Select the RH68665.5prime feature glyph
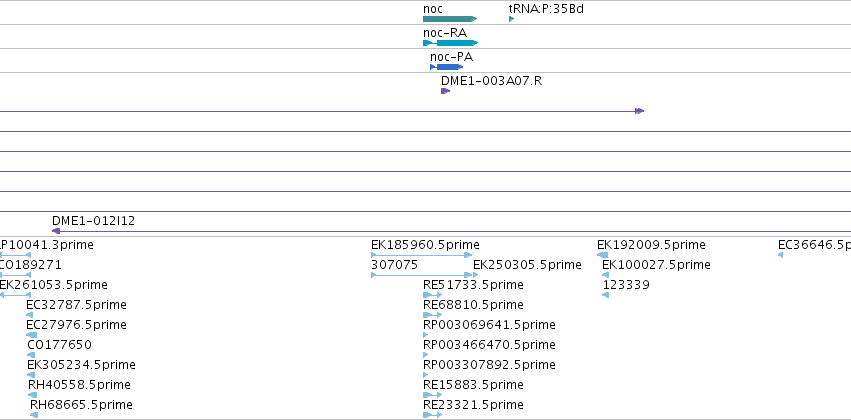This screenshot has width=851, height=420. tap(34, 415)
